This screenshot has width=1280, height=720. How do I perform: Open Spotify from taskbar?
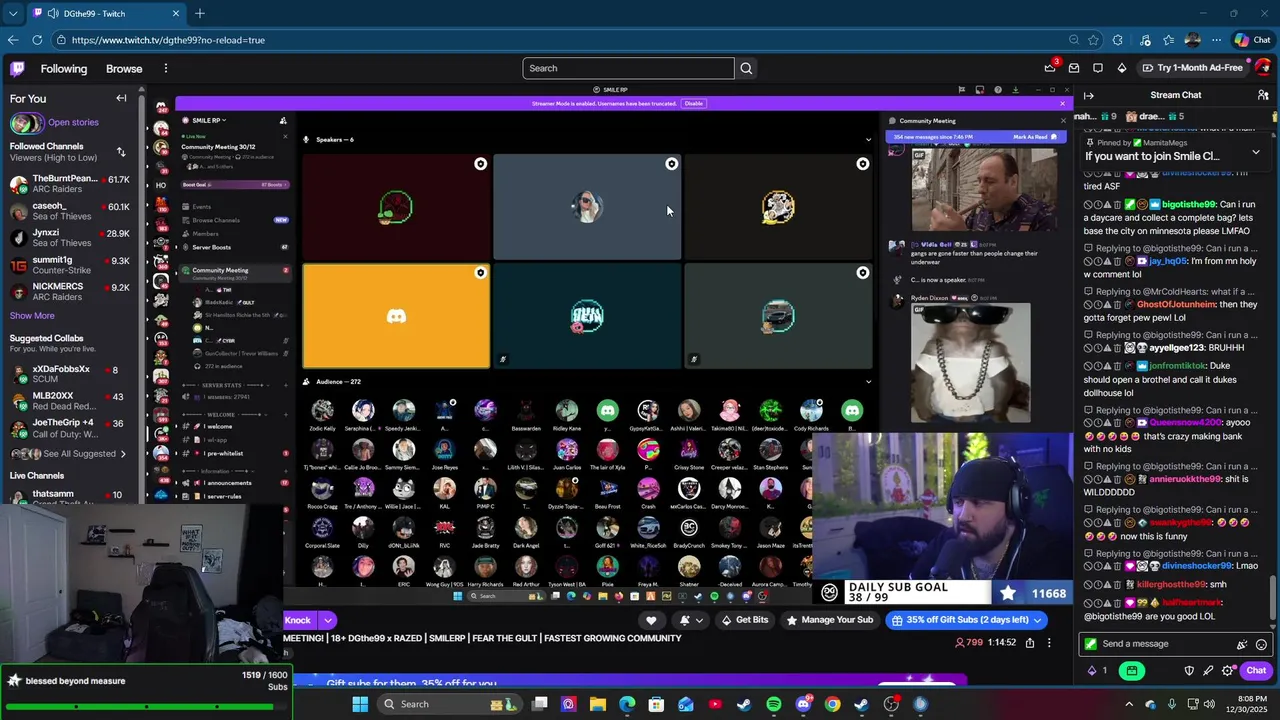[x=774, y=704]
